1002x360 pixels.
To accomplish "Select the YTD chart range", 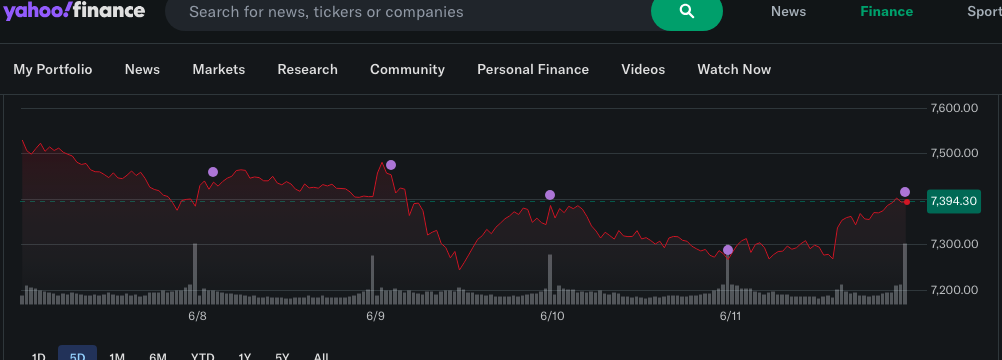I will (203, 356).
